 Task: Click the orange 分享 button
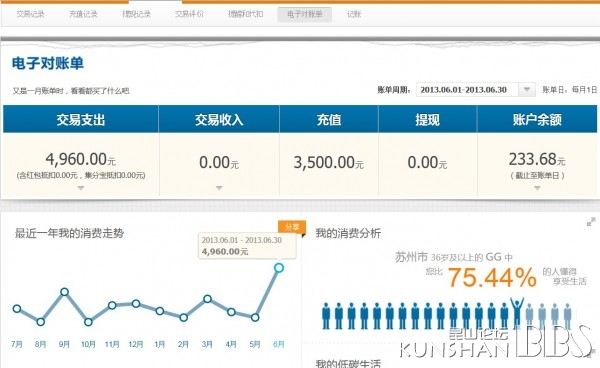(x=292, y=227)
